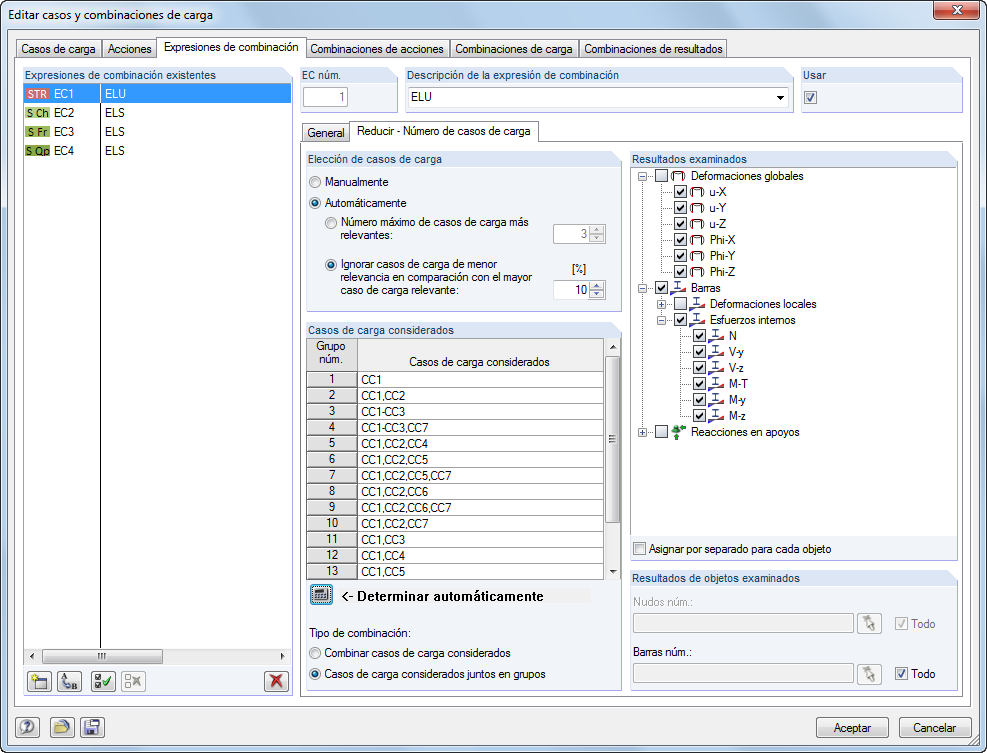Toggle Asignar por separado para cada objeto
The width and height of the screenshot is (987, 753).
coord(640,549)
